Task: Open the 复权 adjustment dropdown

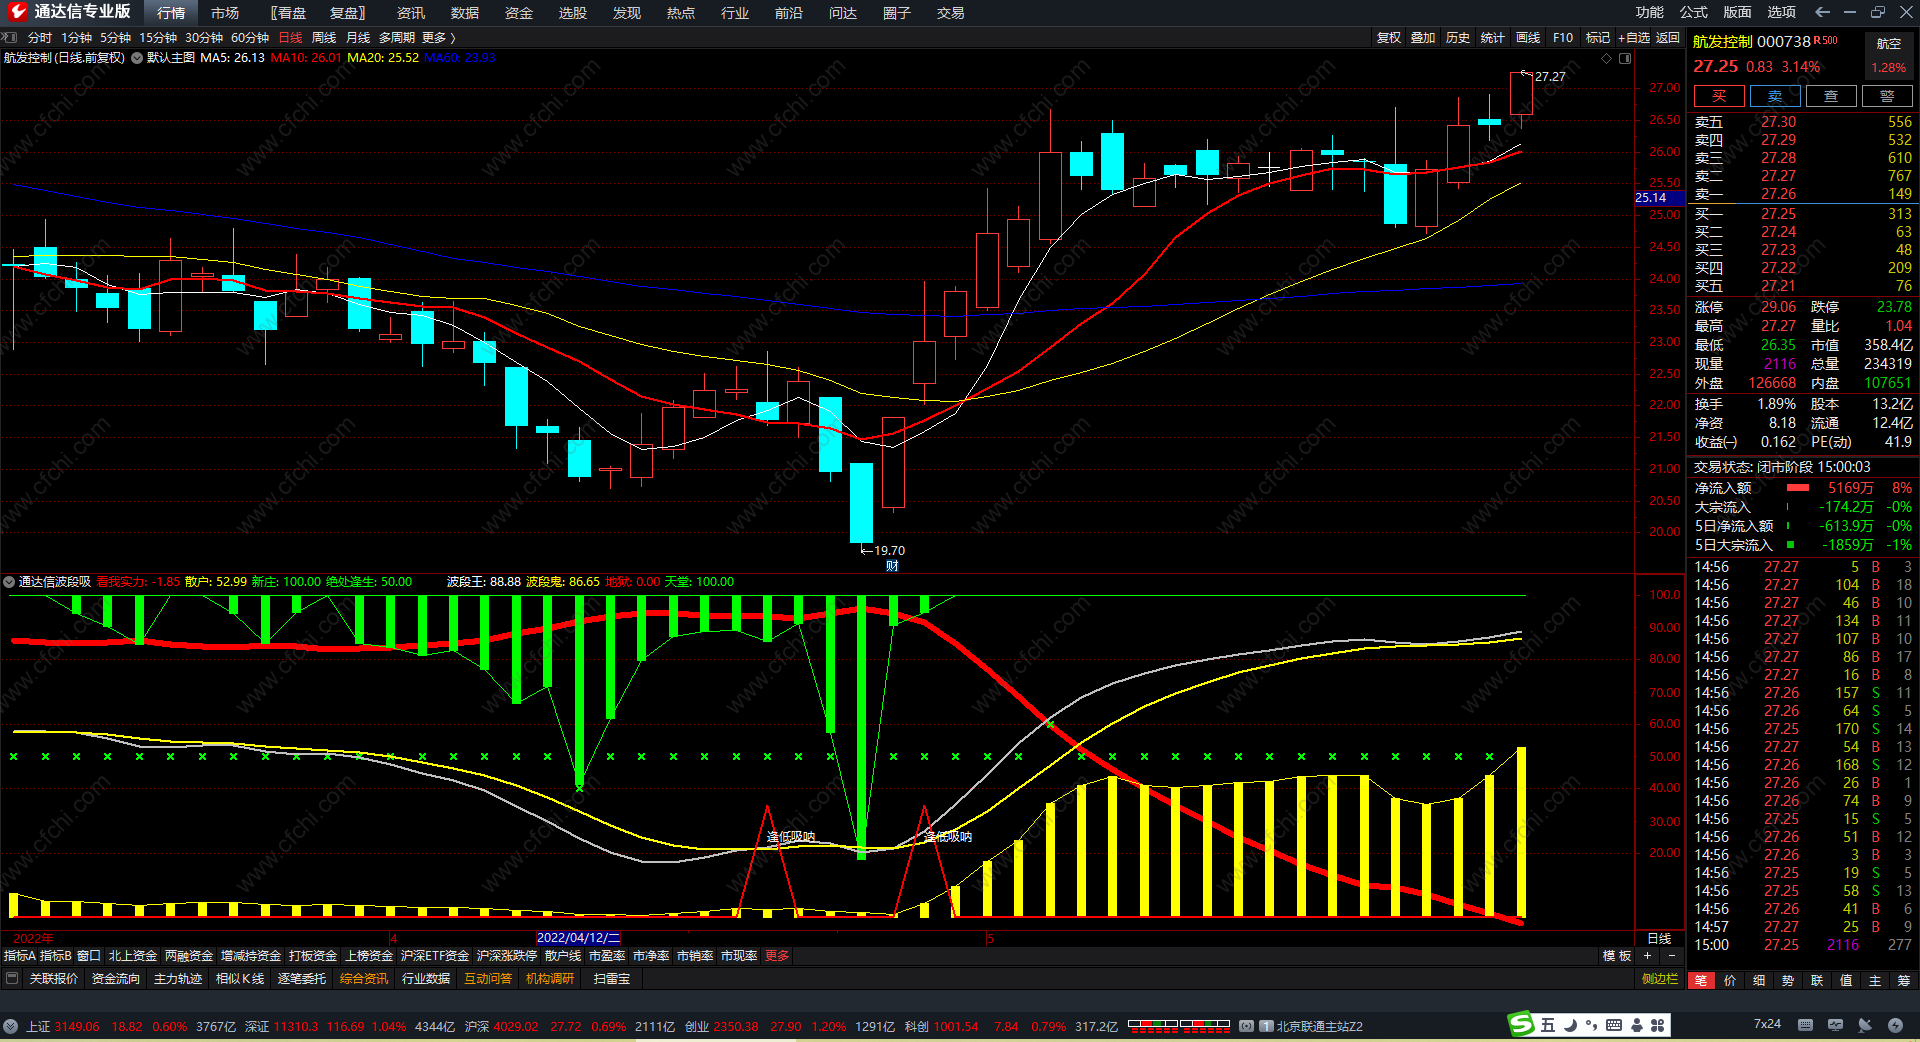Action: pos(1389,37)
